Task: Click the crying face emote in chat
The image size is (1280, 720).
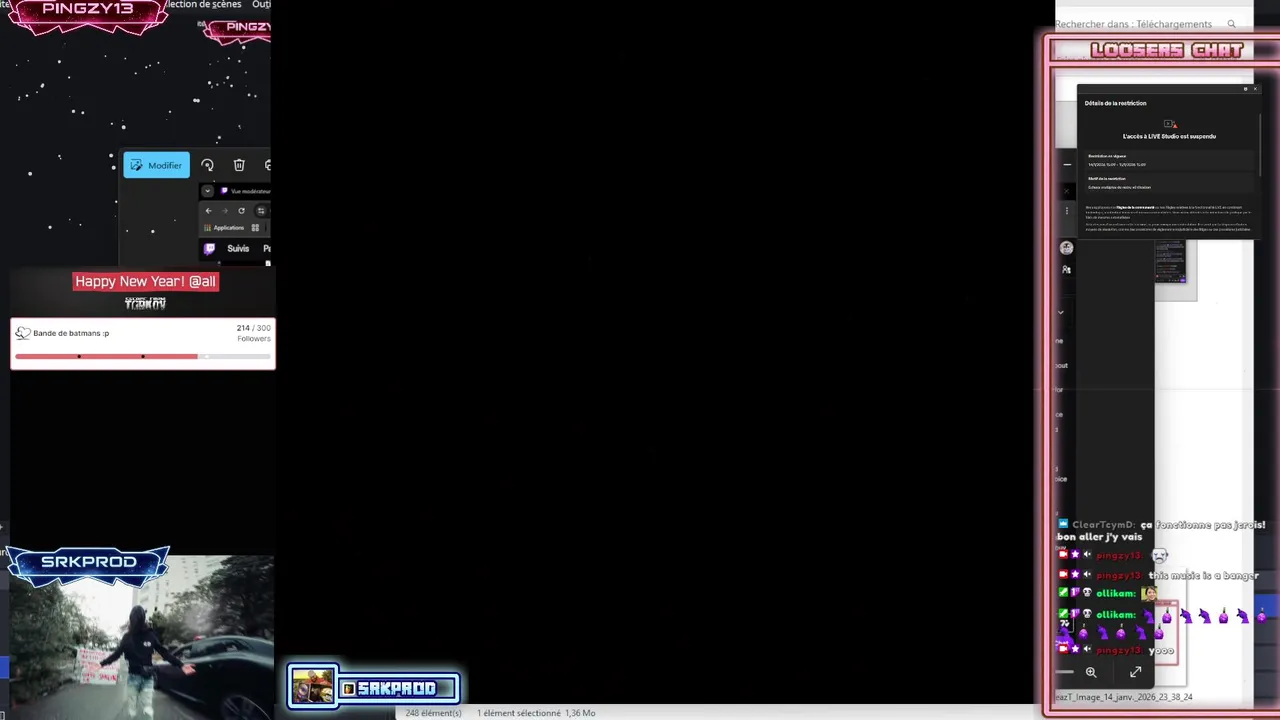Action: [x=1159, y=555]
